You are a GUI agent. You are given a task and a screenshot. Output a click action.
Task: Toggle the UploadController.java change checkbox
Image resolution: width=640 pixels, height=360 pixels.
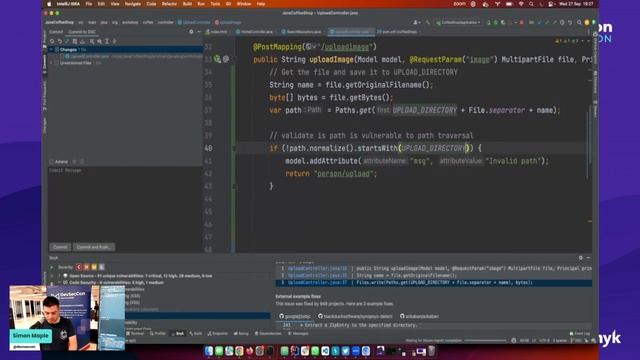click(x=62, y=56)
